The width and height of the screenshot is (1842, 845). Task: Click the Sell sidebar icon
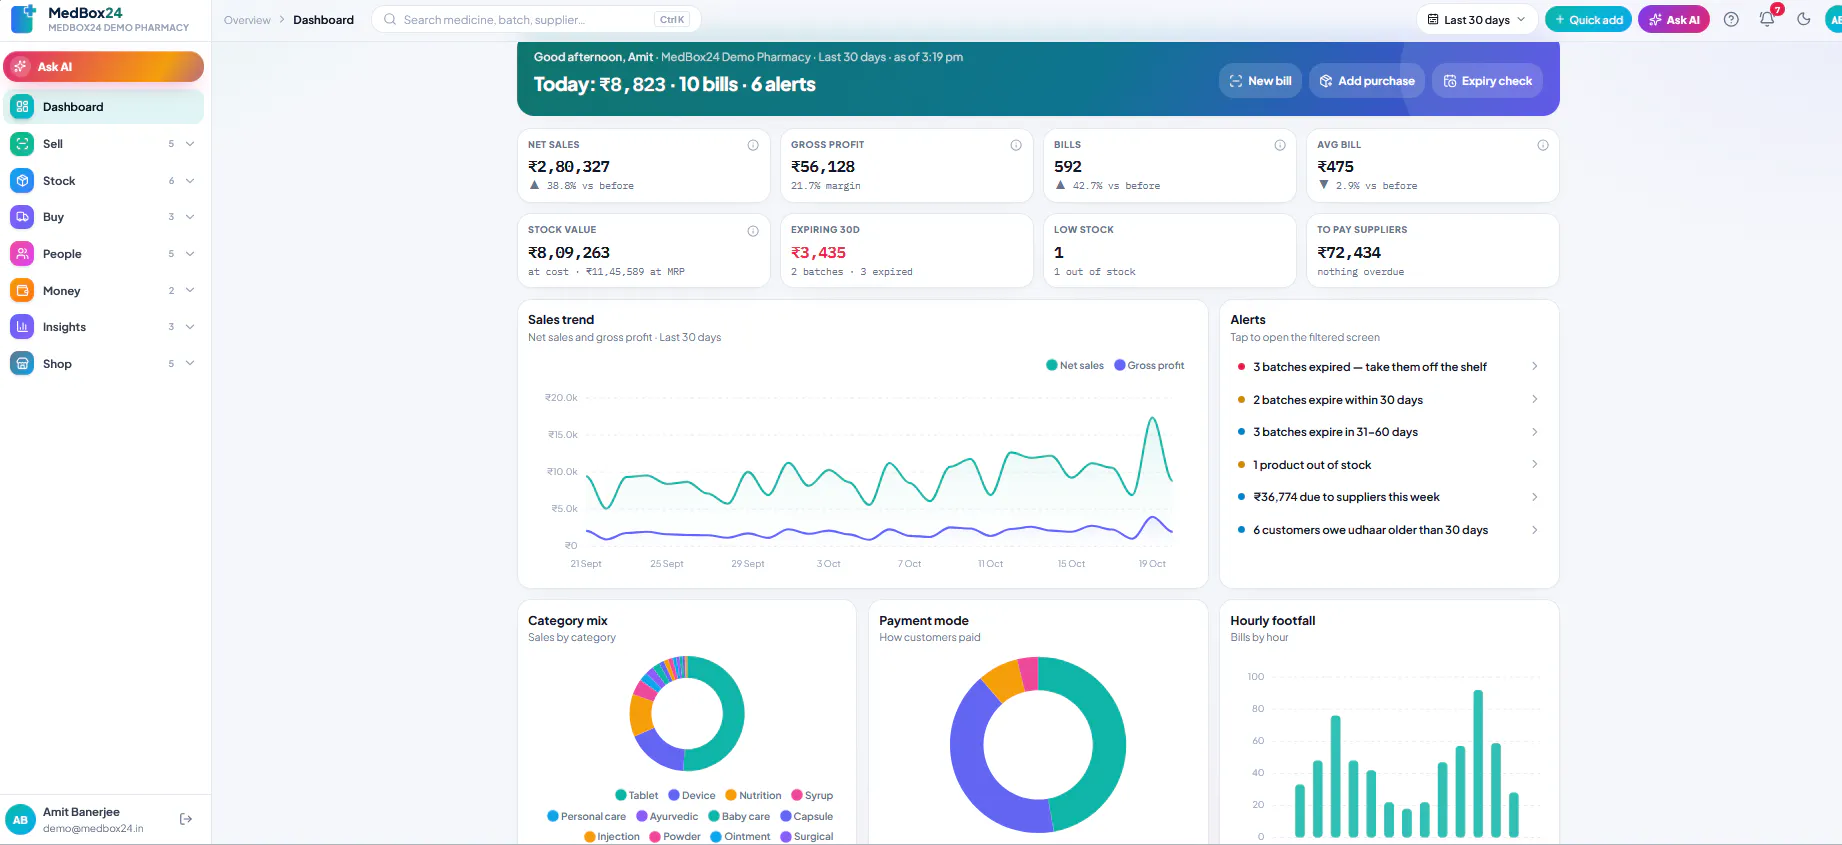pos(22,144)
